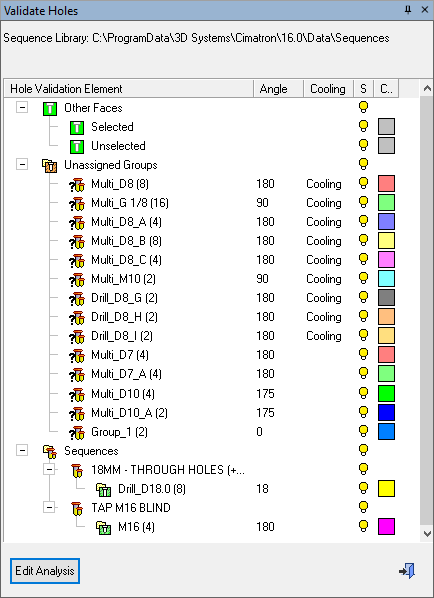
Task: Click the Drill_D18.0 (8) group icon
Action: point(103,489)
